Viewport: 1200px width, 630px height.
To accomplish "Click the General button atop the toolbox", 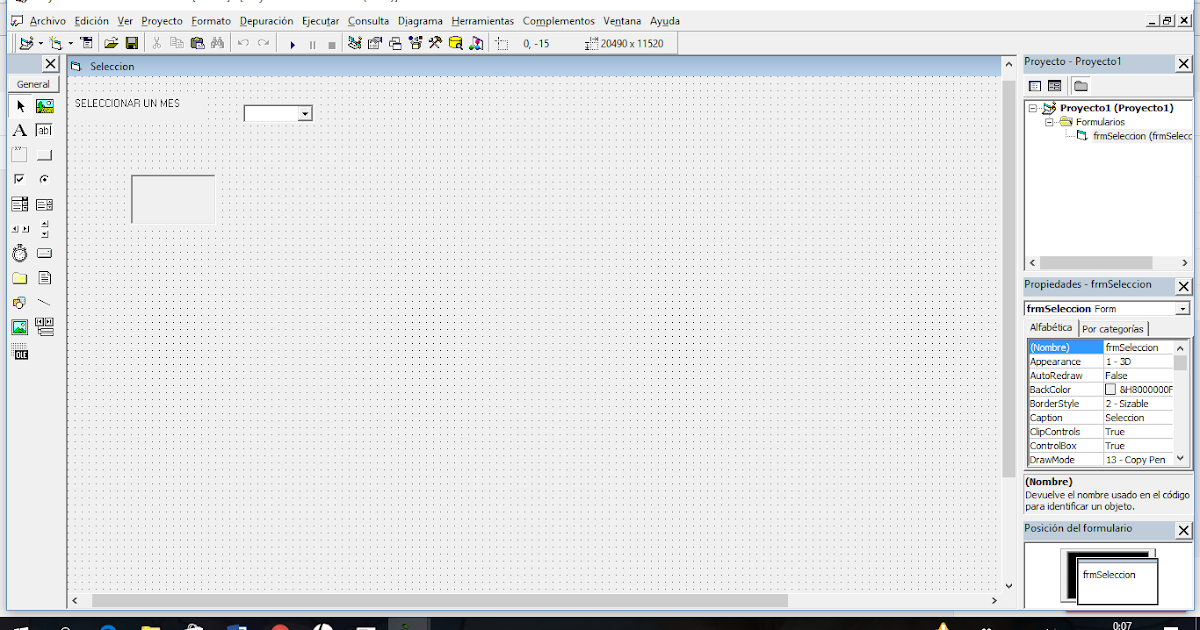I will point(33,84).
